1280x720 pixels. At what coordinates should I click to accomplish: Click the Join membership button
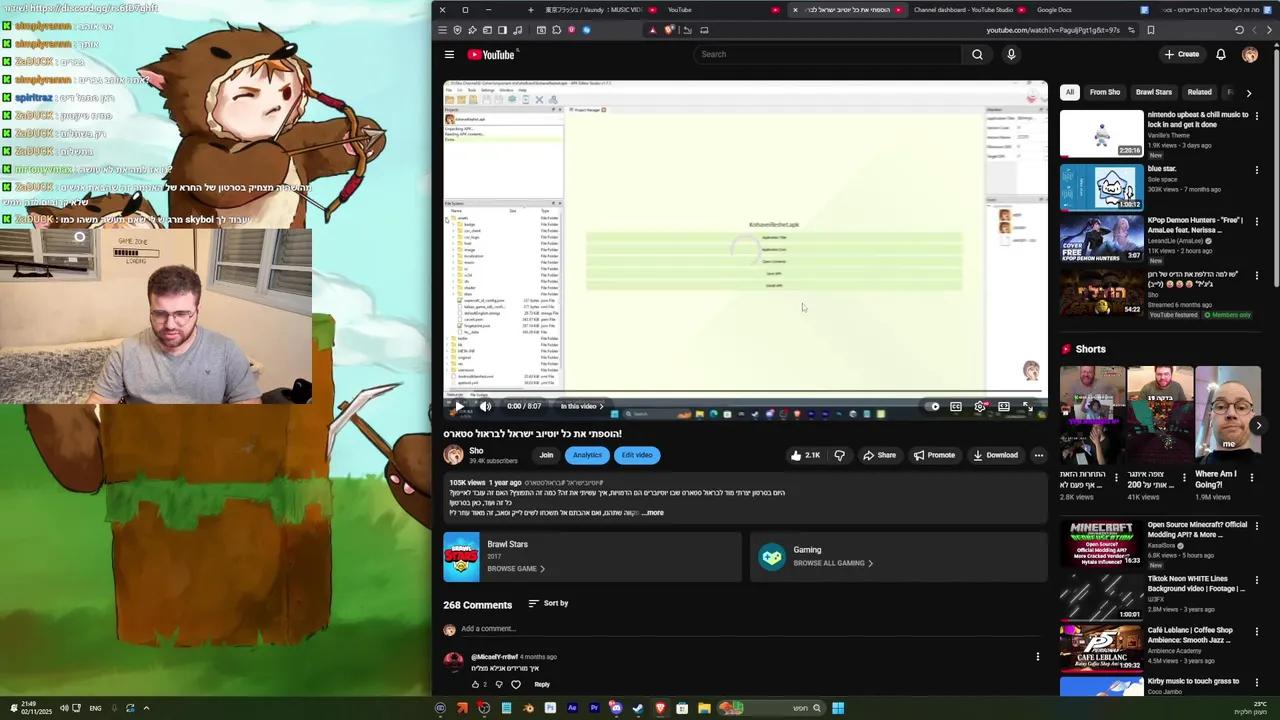coord(546,455)
